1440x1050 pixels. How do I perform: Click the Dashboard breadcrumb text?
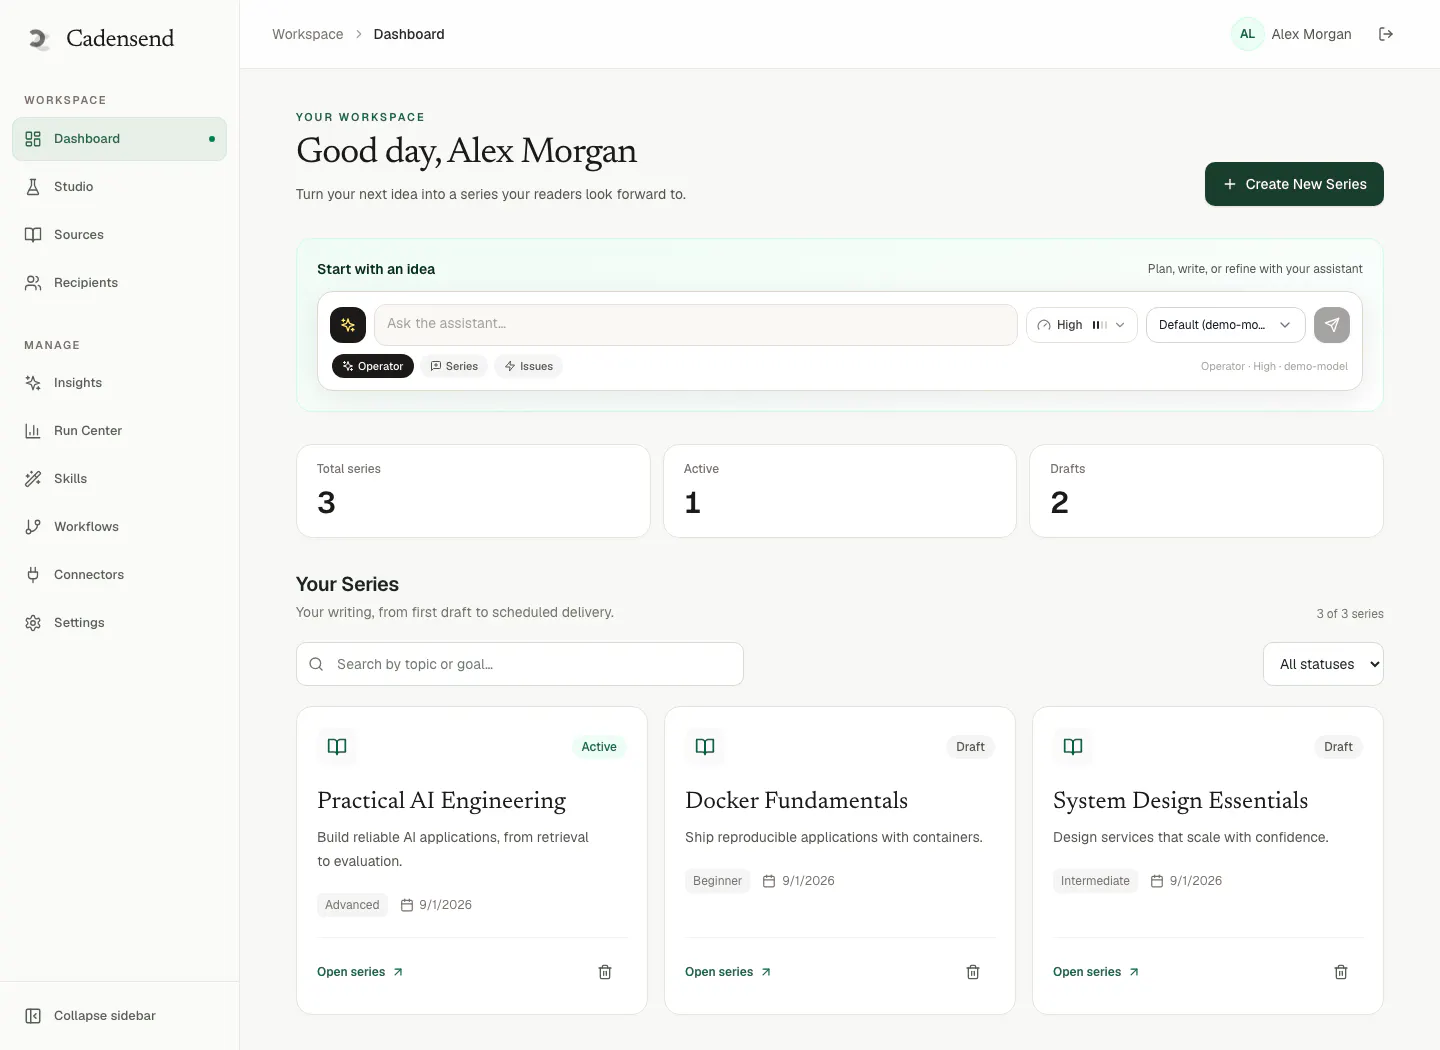[x=409, y=34]
